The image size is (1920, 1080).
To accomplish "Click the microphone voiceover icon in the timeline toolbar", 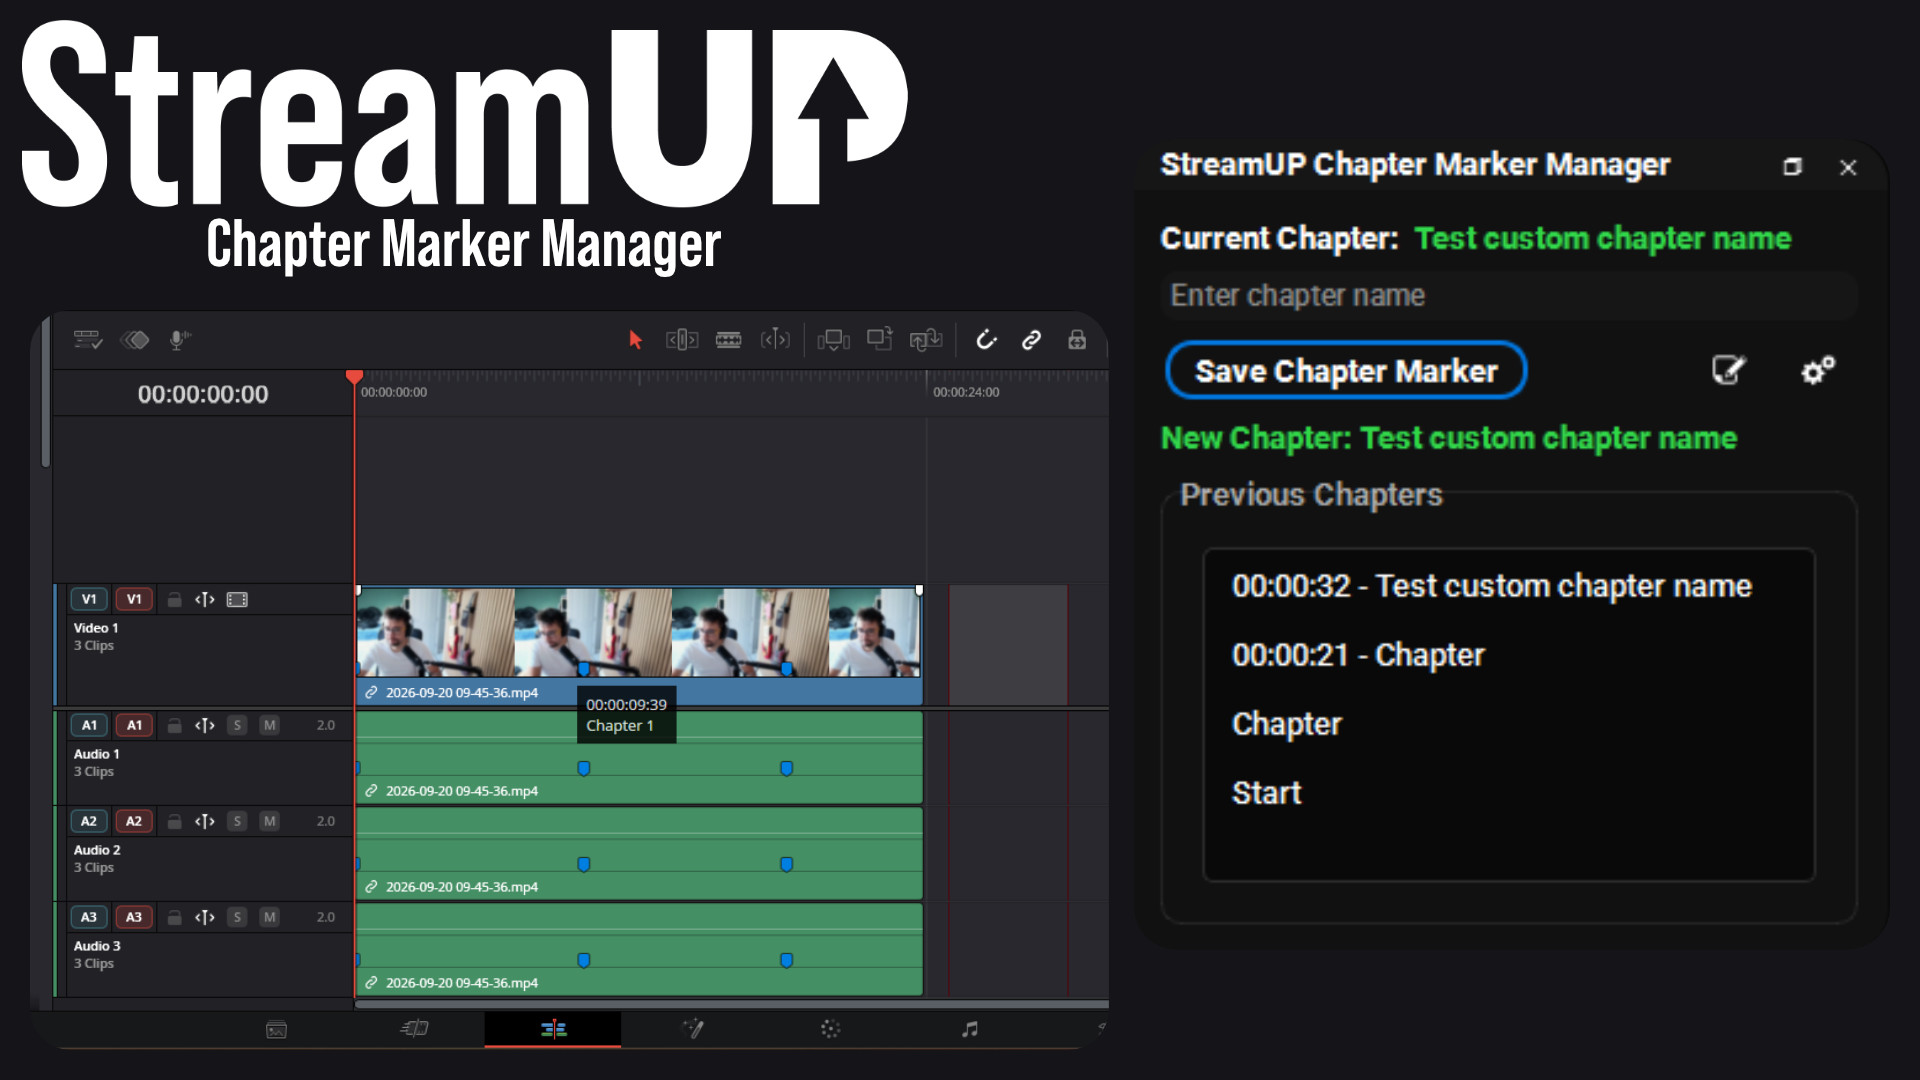I will pyautogui.click(x=179, y=340).
